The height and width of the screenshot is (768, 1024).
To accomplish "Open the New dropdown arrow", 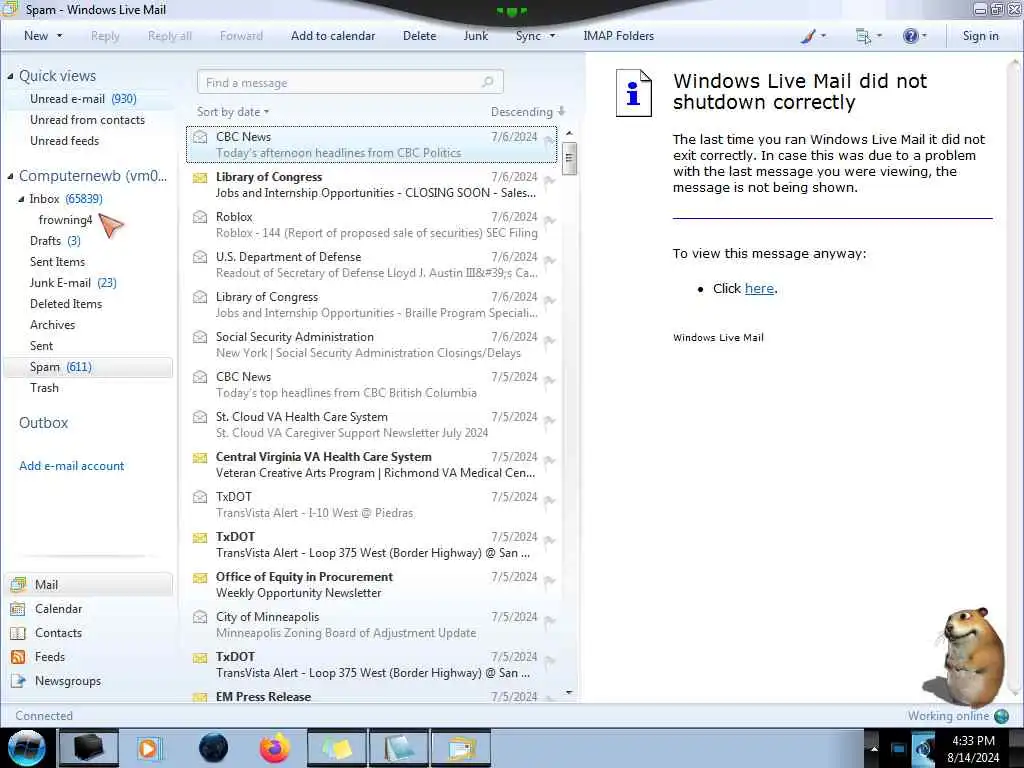I will point(59,36).
